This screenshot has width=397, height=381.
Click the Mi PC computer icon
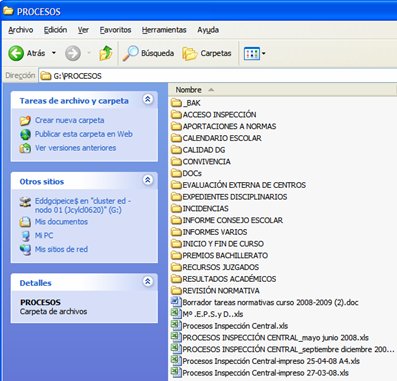coord(25,236)
